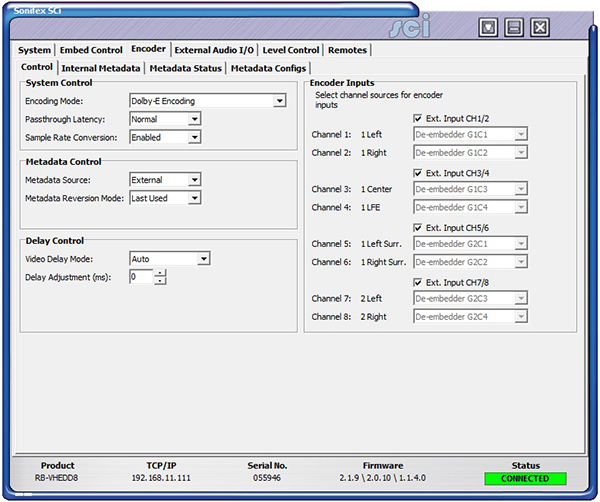Open the Encoding Mode dropdown

coord(280,101)
